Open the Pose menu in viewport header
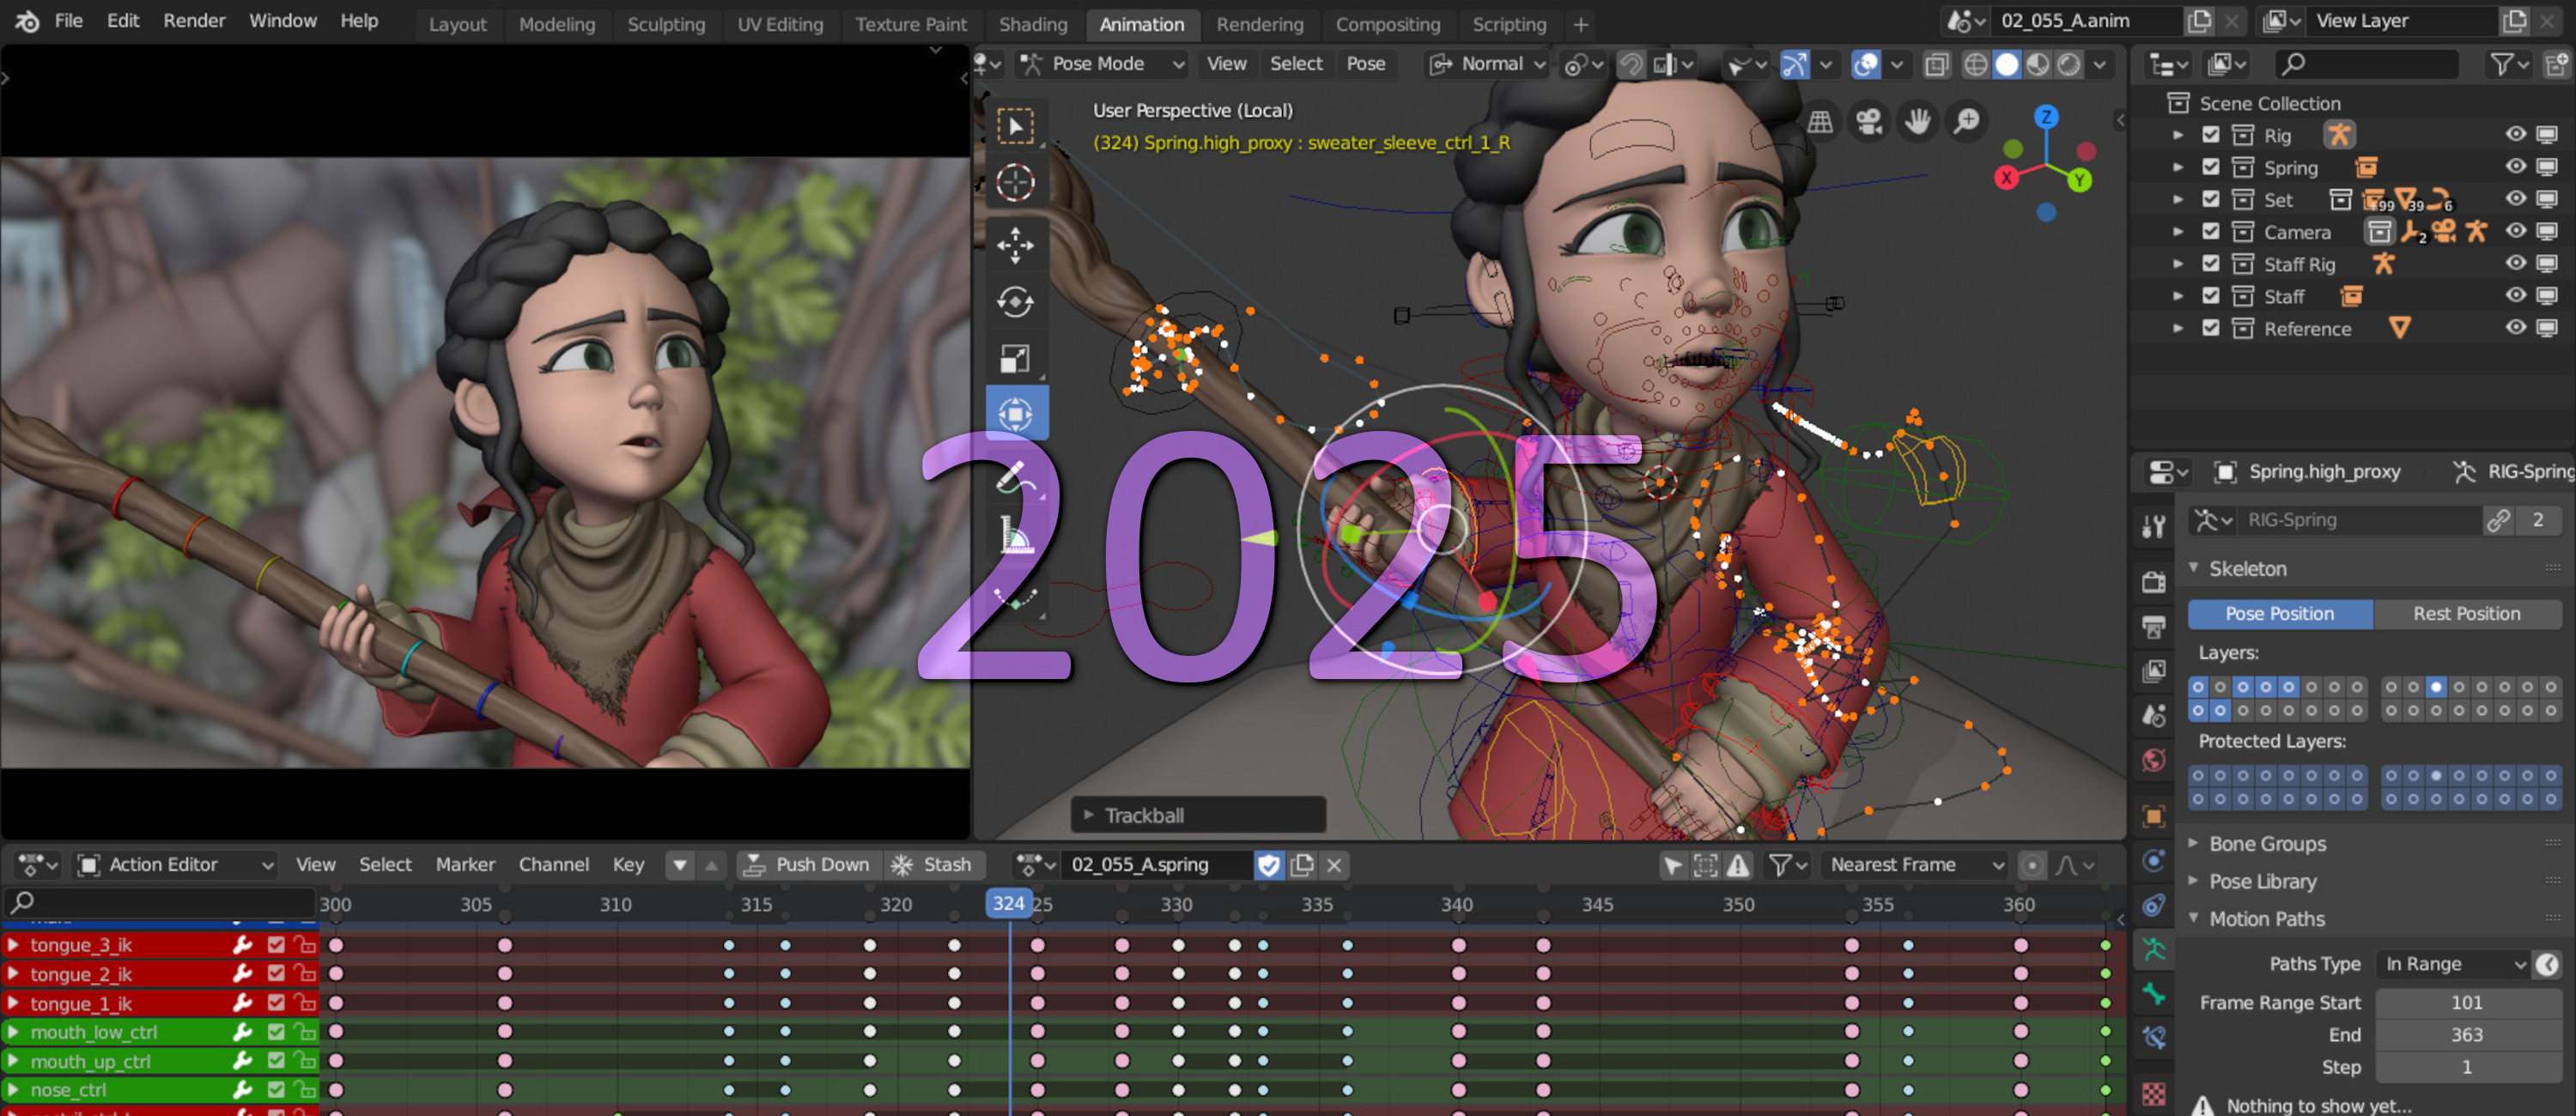Viewport: 2576px width, 1116px height. [x=1365, y=64]
